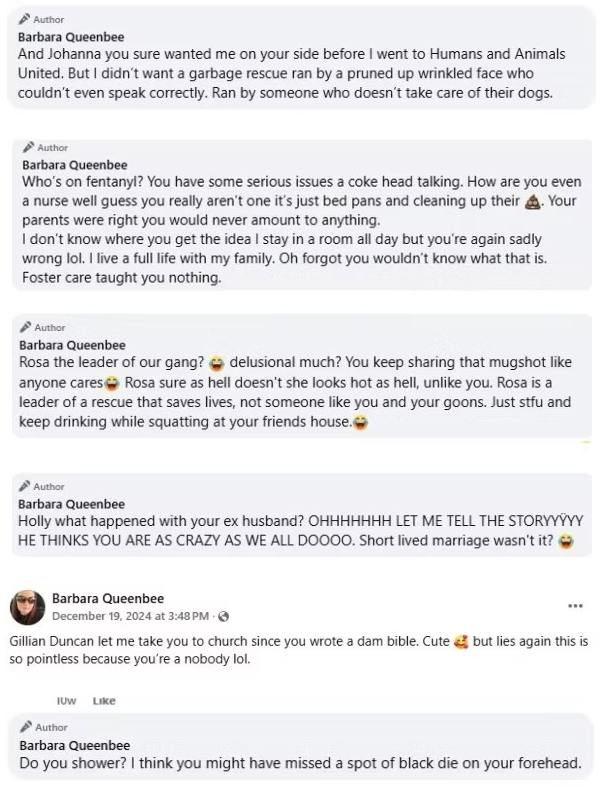Click the Author pencil badge above the fentanyl comment
Viewport: 602px width, 787px height.
27,148
